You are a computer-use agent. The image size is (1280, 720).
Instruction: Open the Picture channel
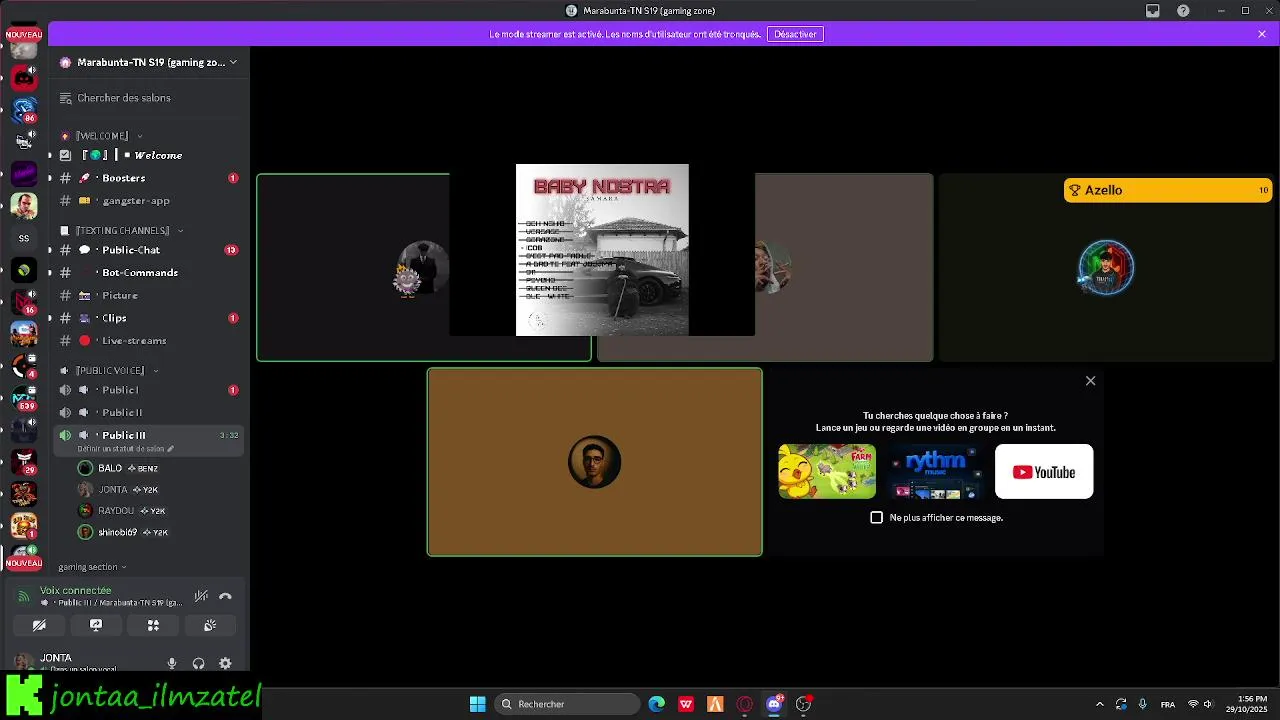[148, 296]
